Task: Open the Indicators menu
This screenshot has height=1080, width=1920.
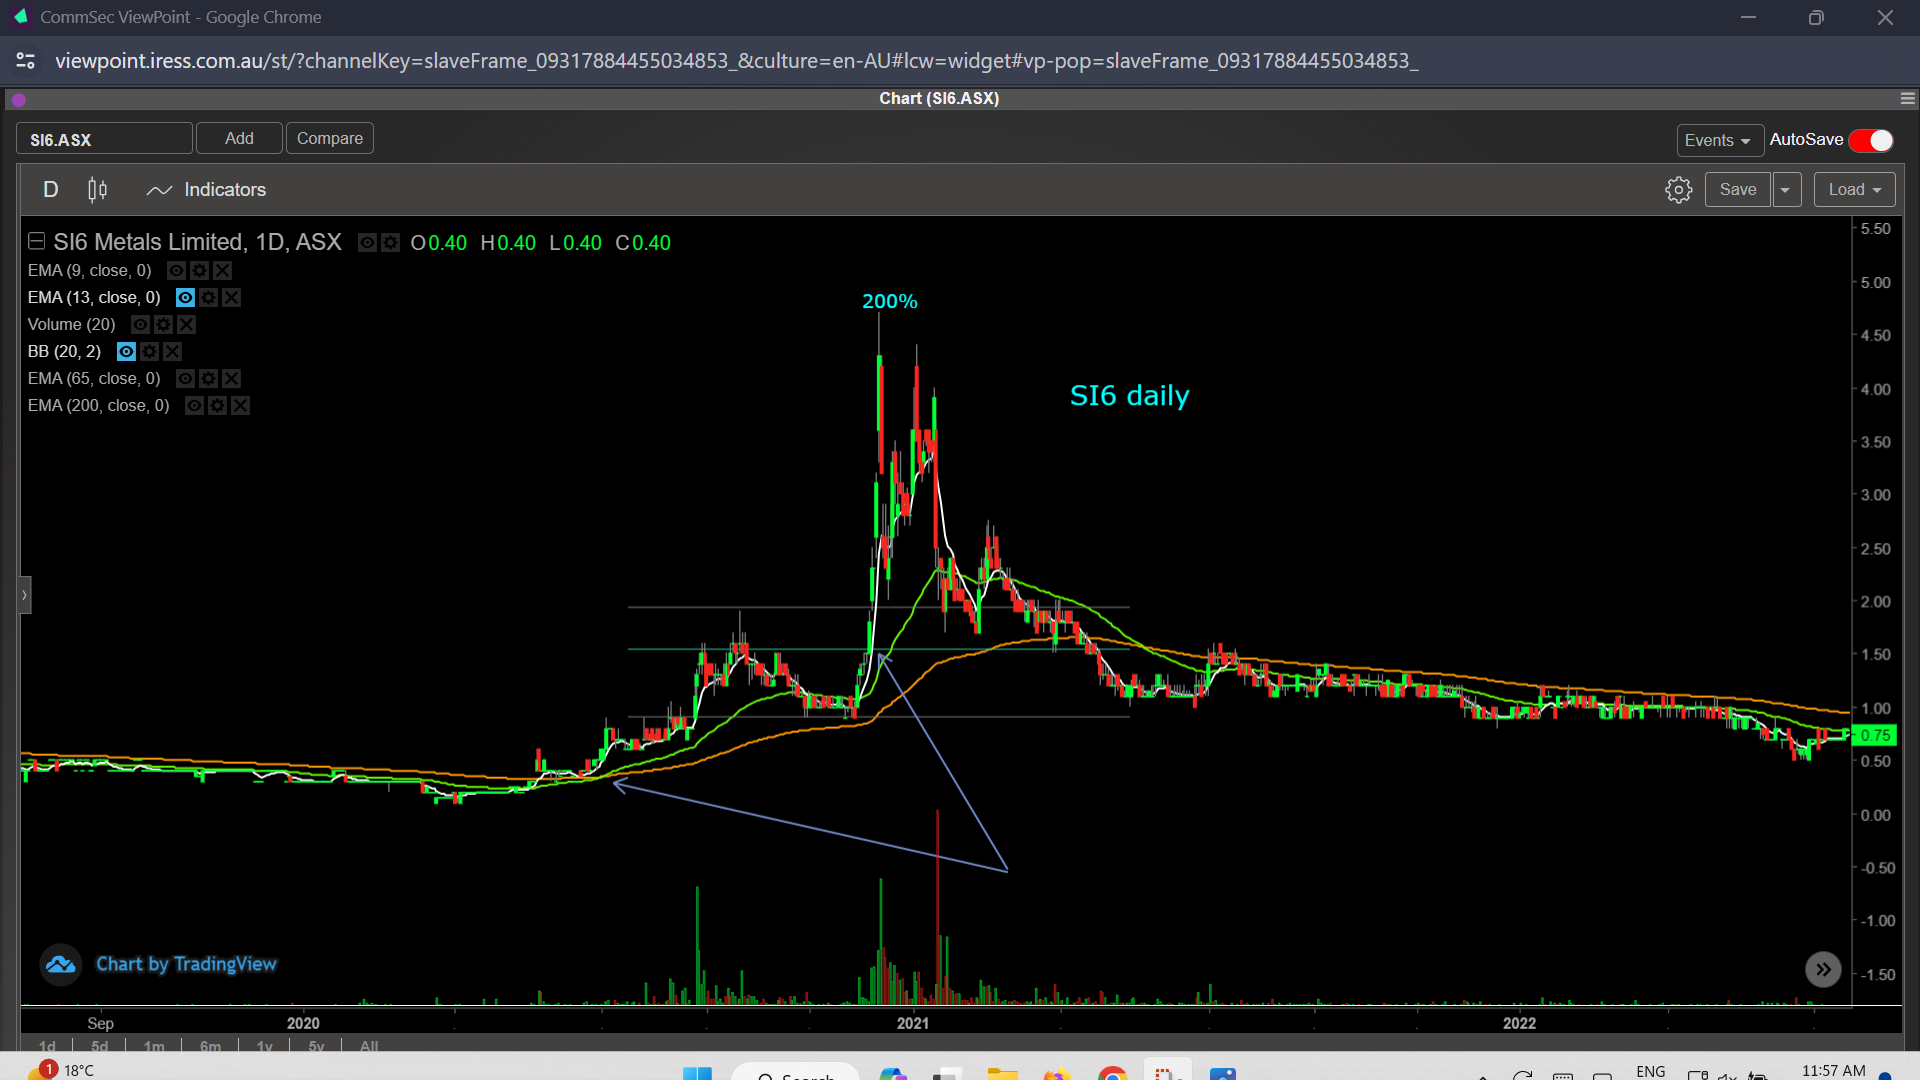Action: point(206,190)
